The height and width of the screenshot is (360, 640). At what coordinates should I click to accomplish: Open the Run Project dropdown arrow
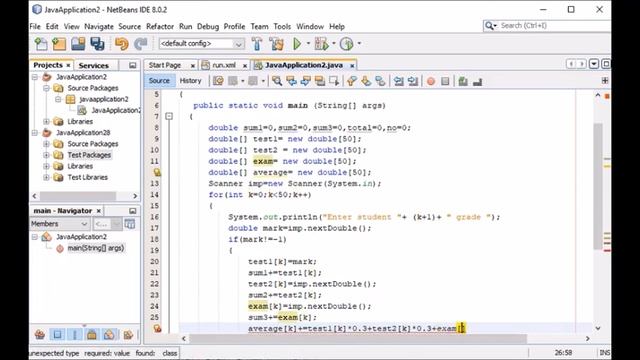(308, 43)
